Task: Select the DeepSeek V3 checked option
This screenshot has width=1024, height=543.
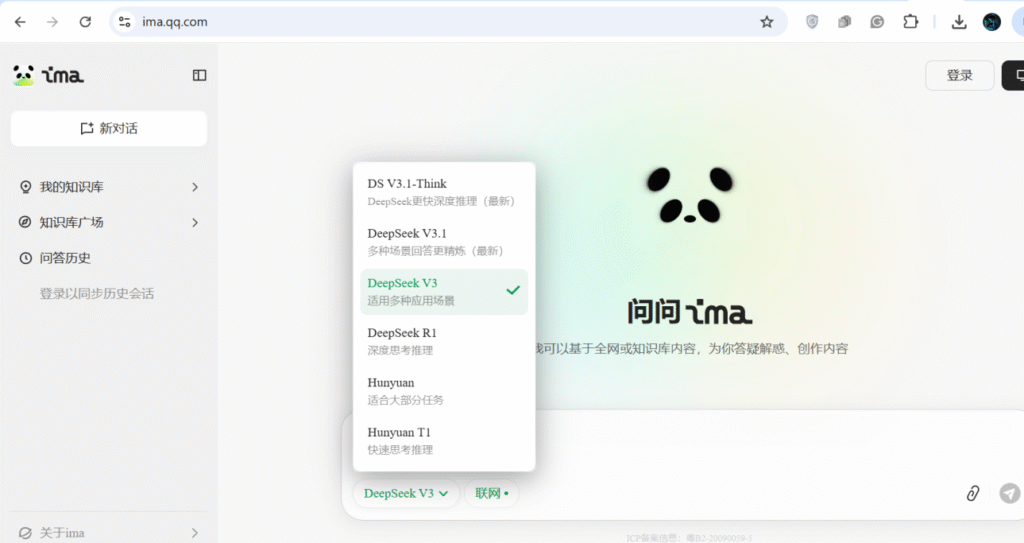Action: point(443,291)
